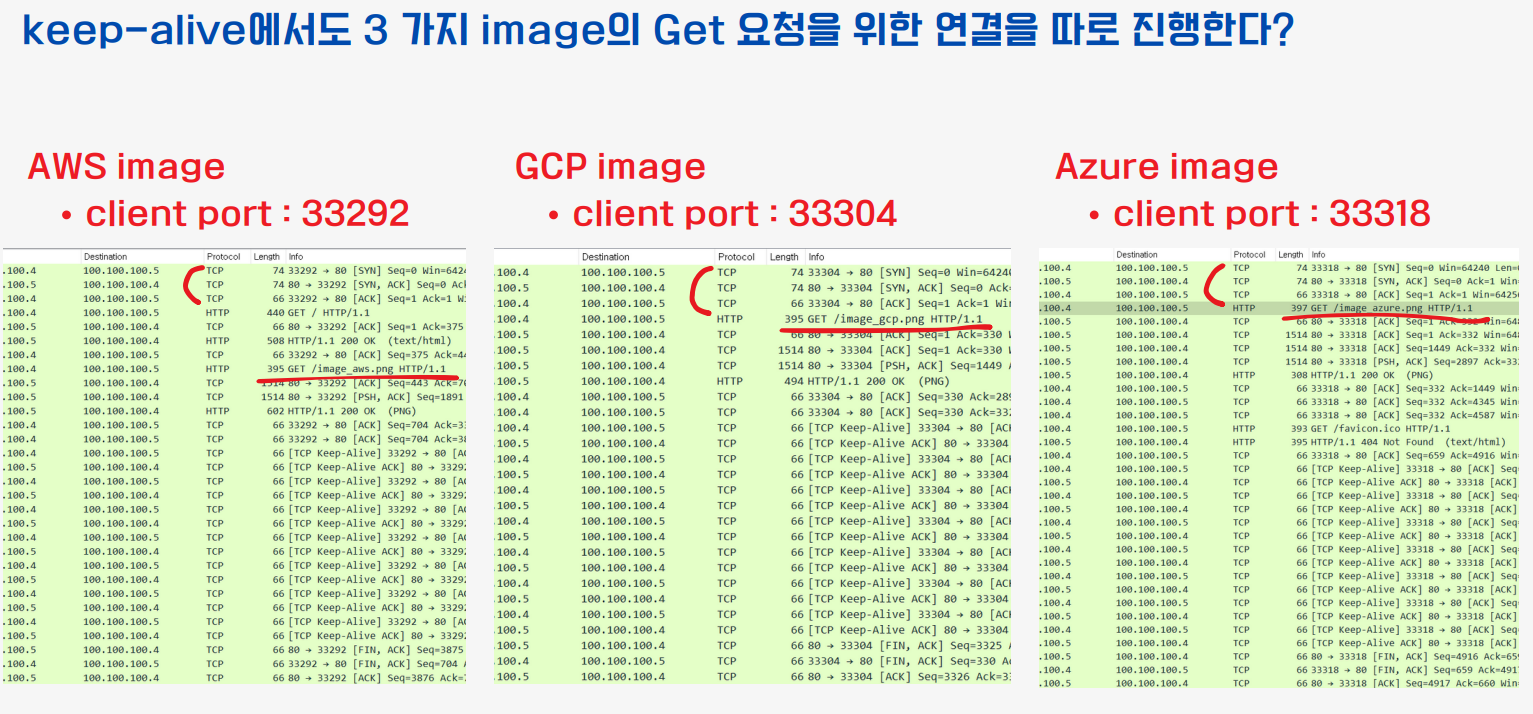
Task: Select the 'GET /favicon.ico HTTP/1.1' row
Action: click(1279, 429)
